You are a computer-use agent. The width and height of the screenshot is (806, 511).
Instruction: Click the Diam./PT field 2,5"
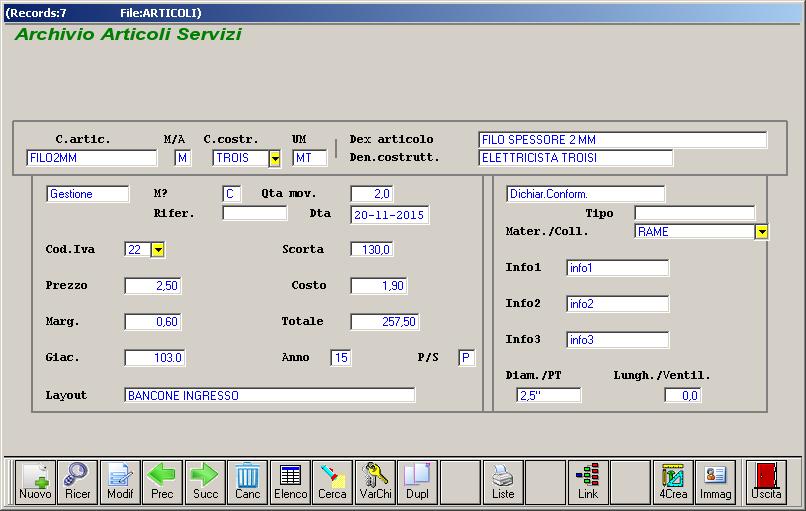548,395
